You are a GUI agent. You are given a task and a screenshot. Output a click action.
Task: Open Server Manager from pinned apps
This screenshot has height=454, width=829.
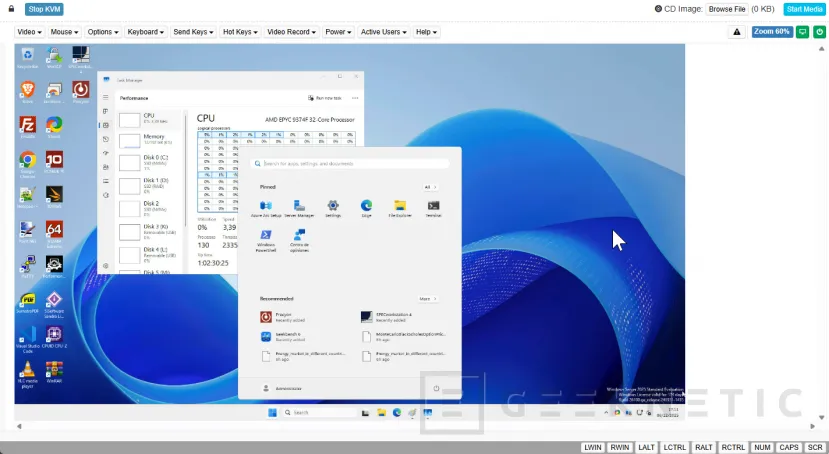(299, 206)
